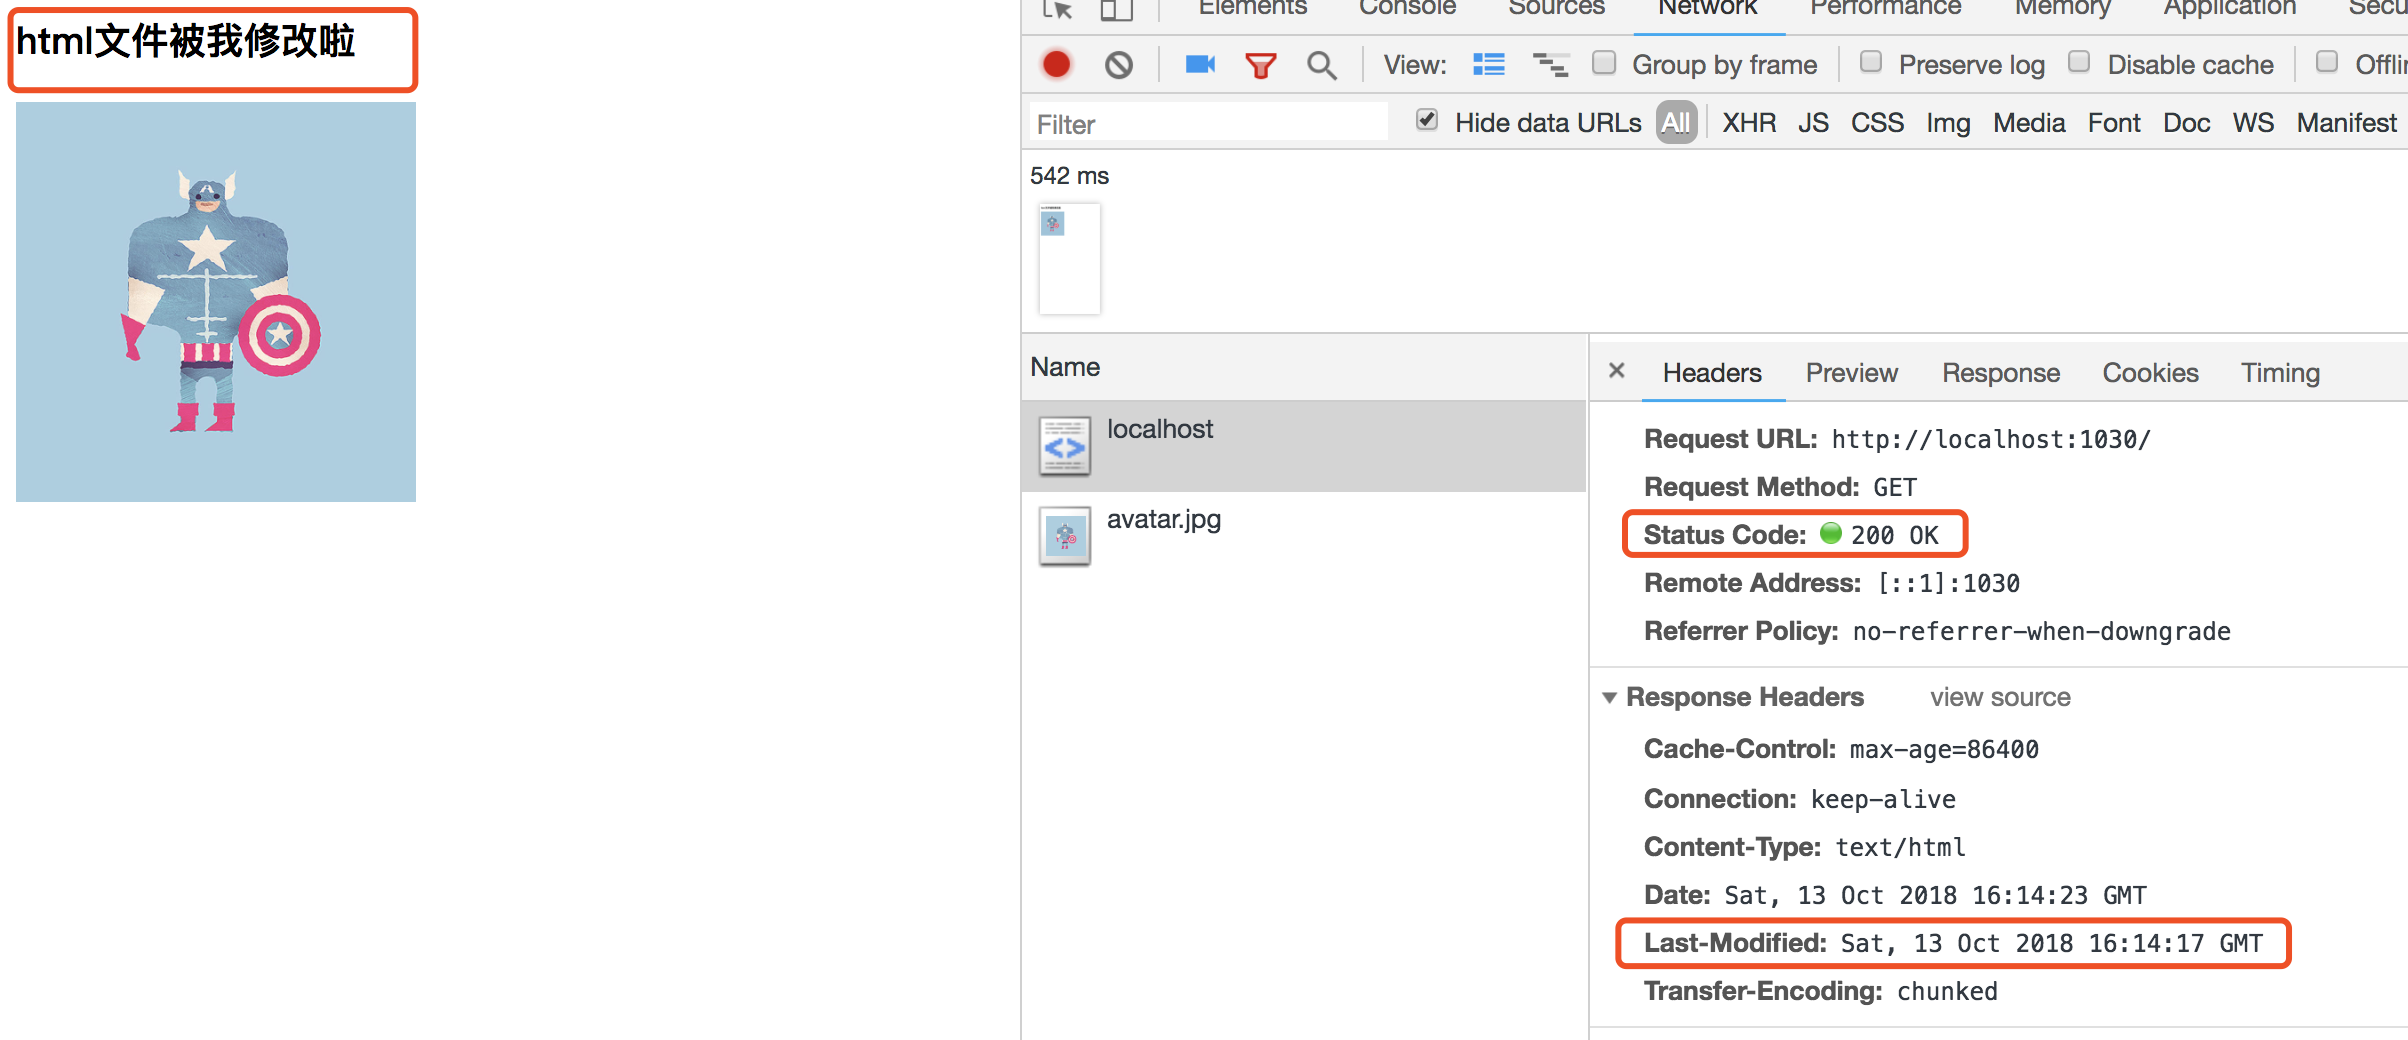Check the Disable cache checkbox
Image resolution: width=2408 pixels, height=1040 pixels.
2079,63
